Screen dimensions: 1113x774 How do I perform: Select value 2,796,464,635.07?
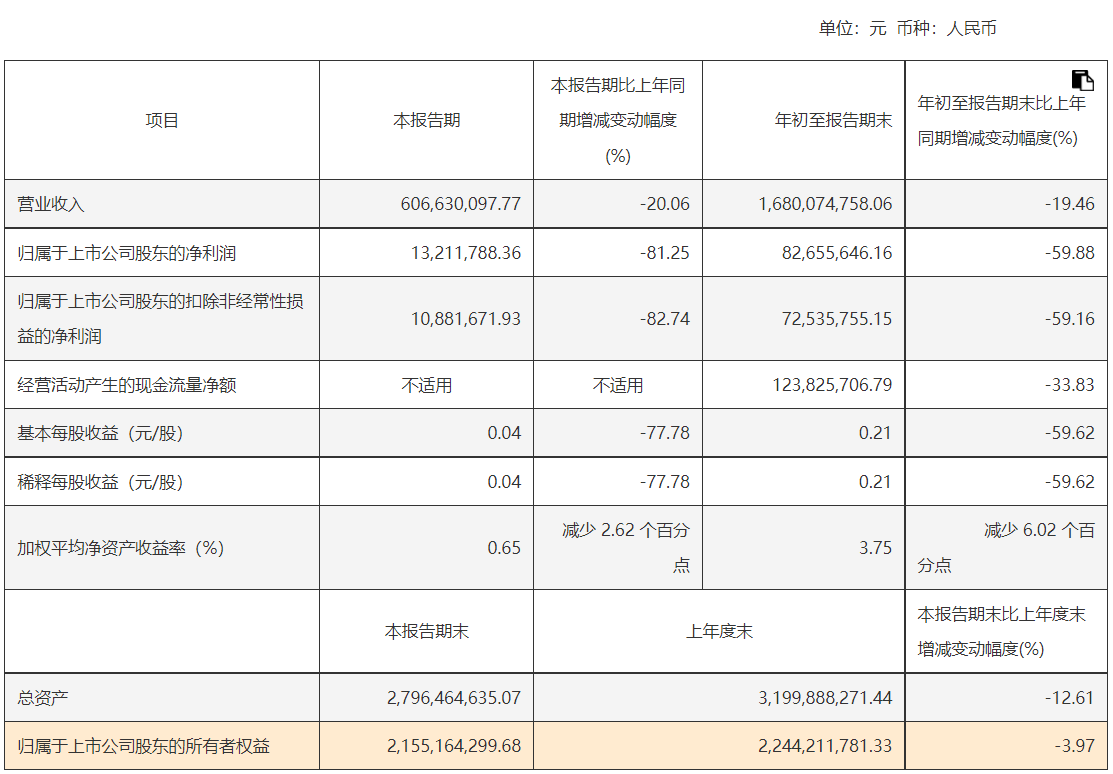(x=454, y=698)
